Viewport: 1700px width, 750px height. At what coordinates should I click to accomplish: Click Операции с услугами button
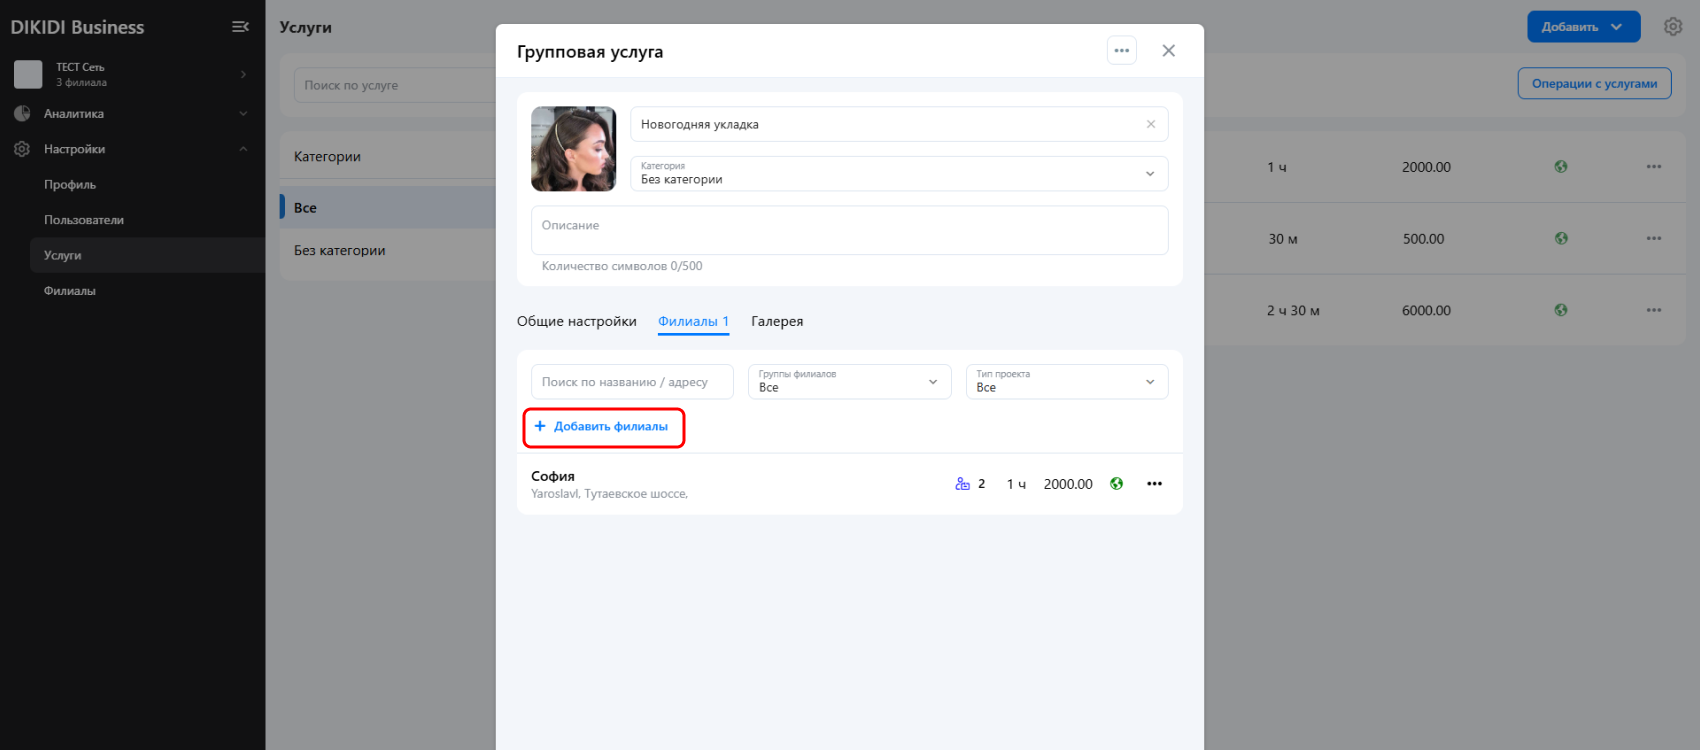click(x=1594, y=84)
